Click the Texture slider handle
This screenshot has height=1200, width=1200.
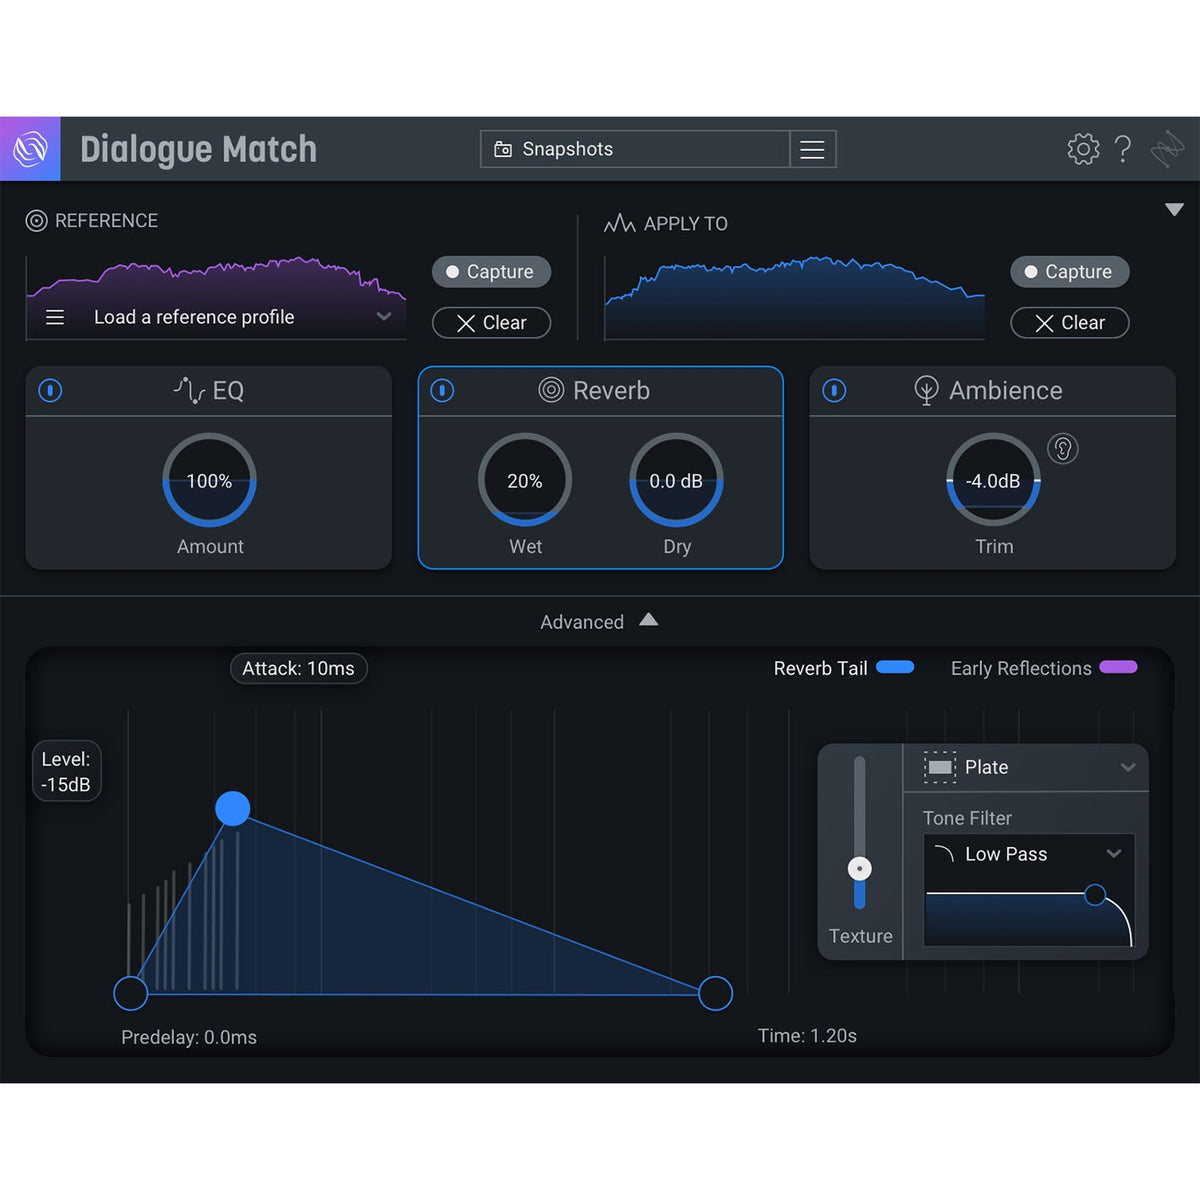click(859, 869)
